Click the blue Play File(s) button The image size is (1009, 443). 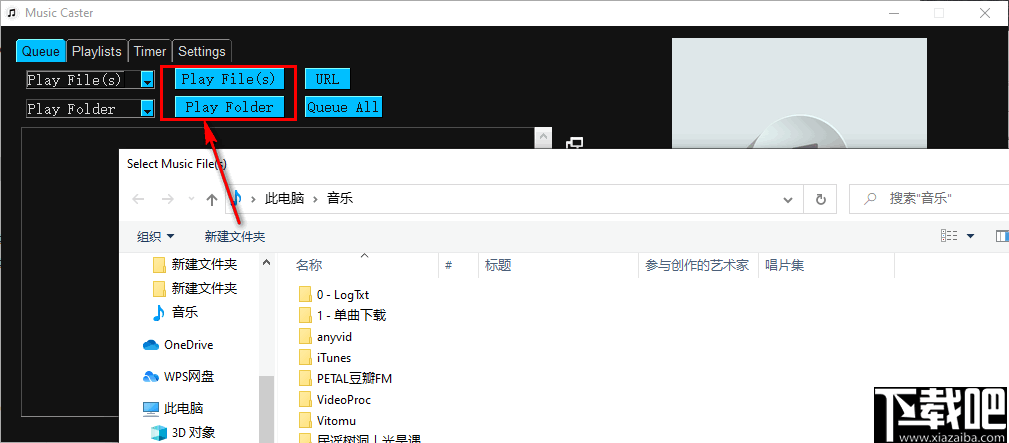(229, 79)
